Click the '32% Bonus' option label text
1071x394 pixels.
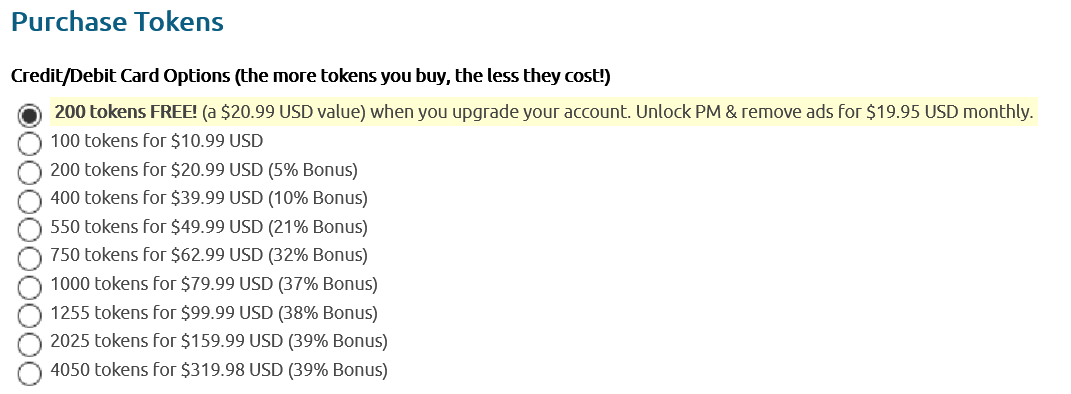318,256
